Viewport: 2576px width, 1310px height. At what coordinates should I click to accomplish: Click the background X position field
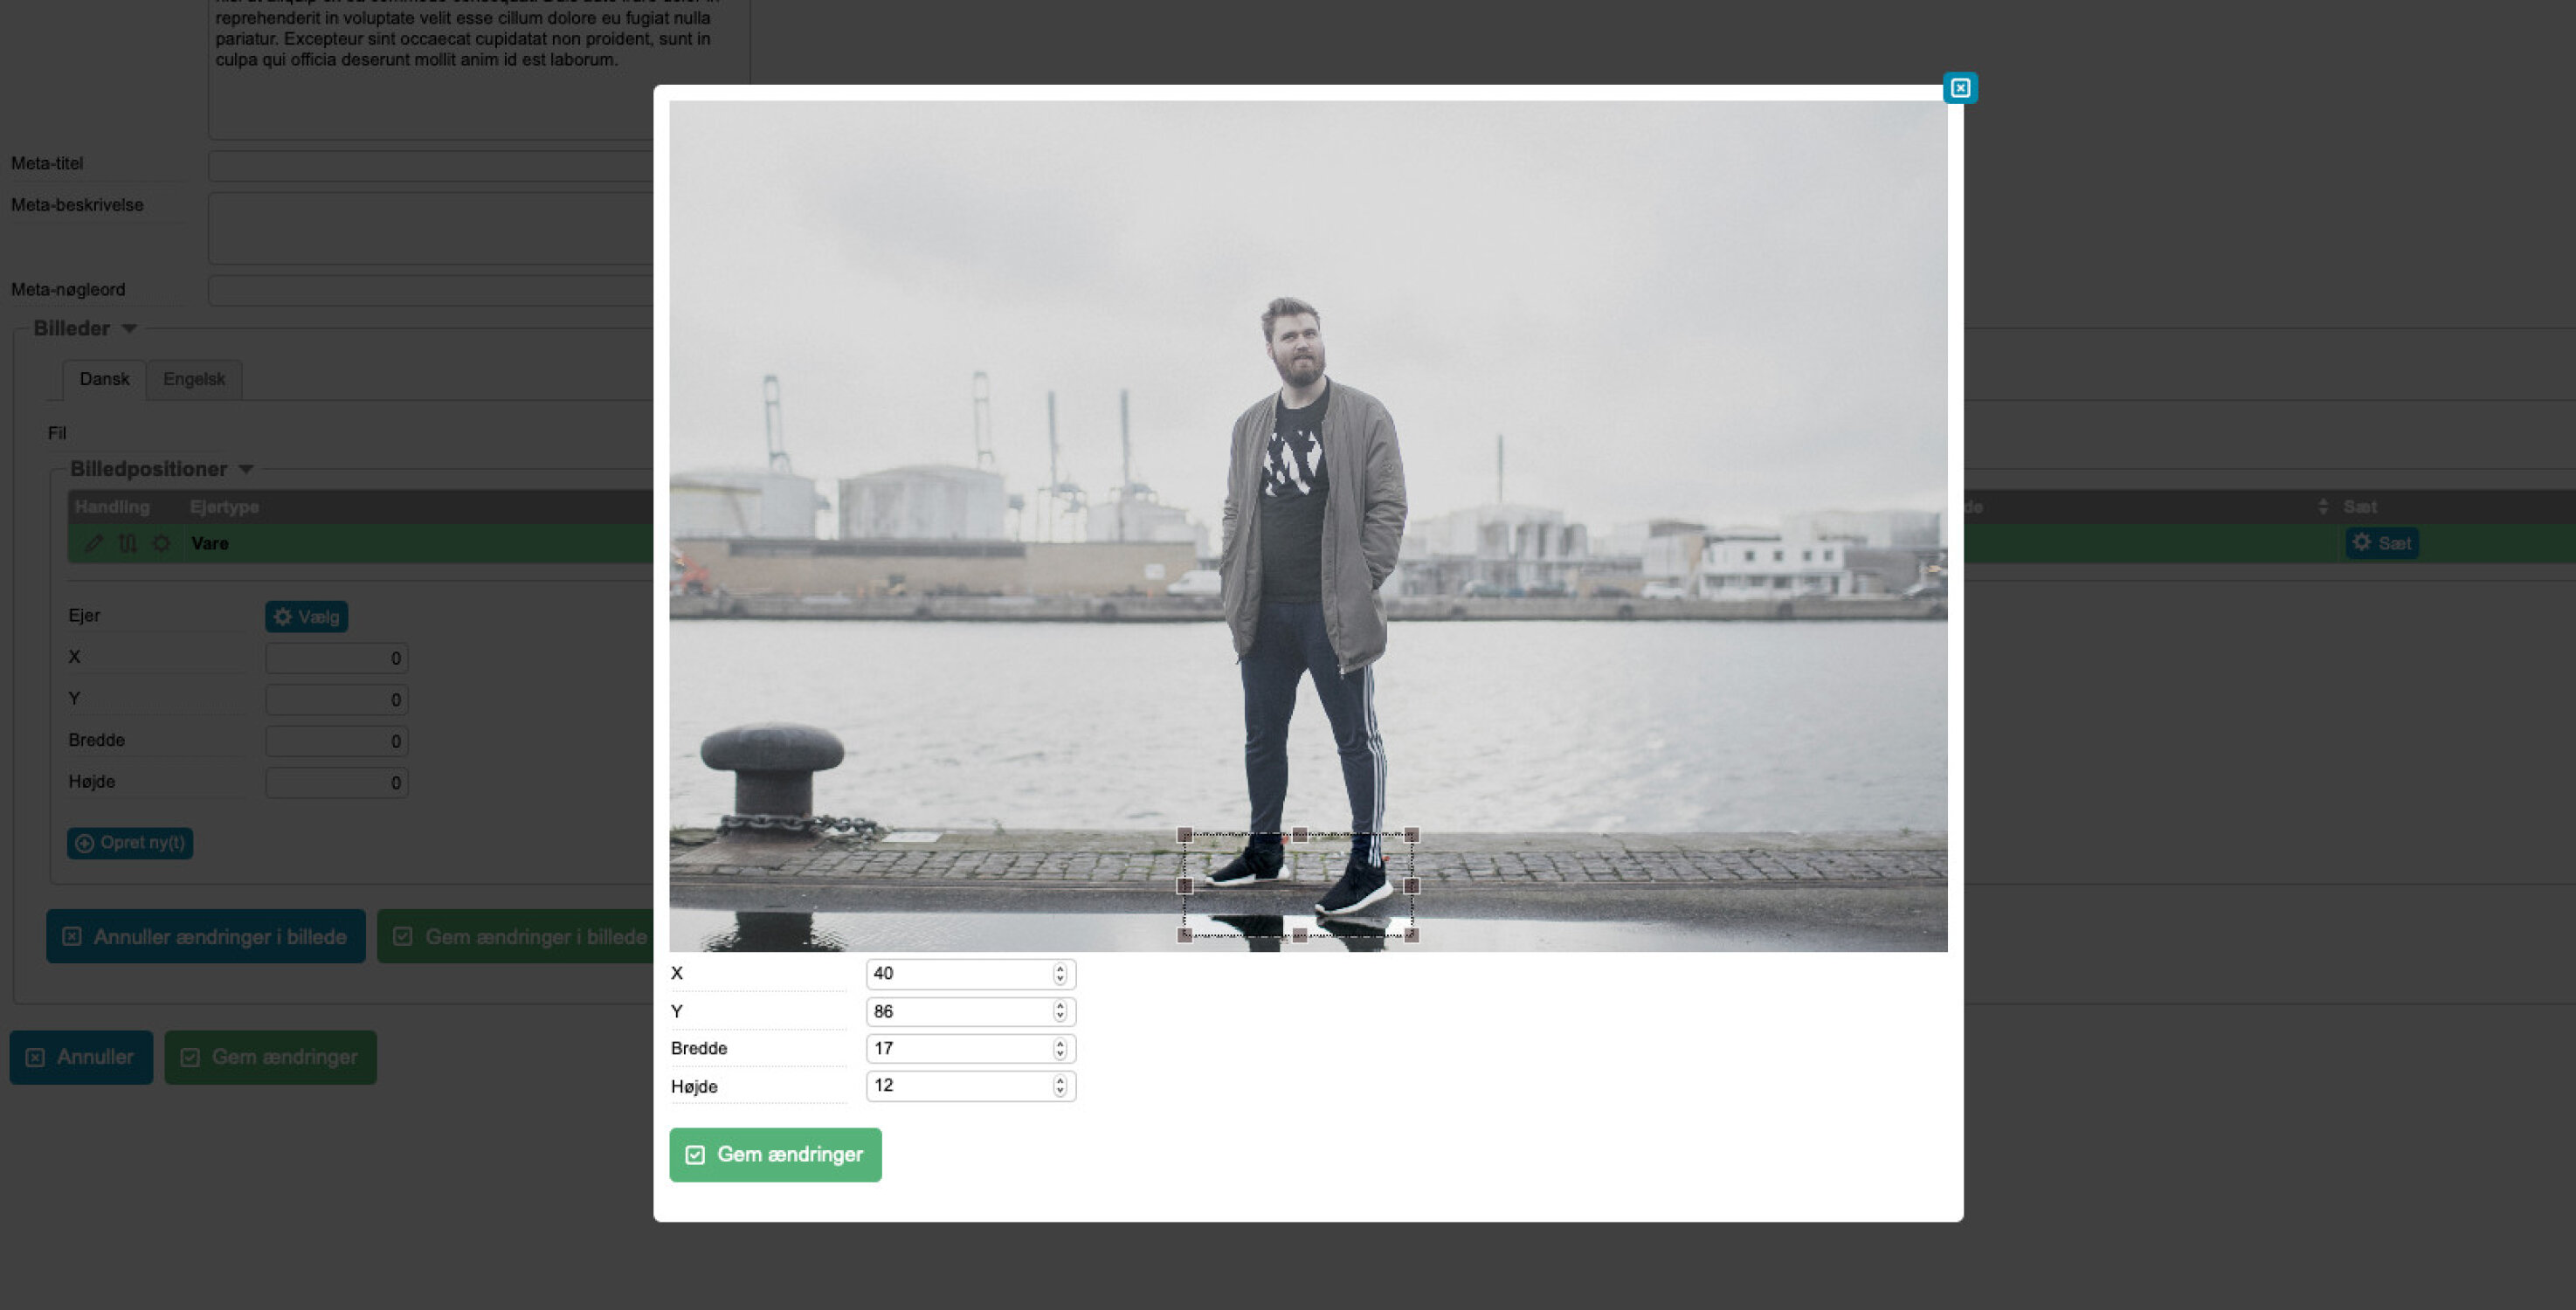pos(337,659)
